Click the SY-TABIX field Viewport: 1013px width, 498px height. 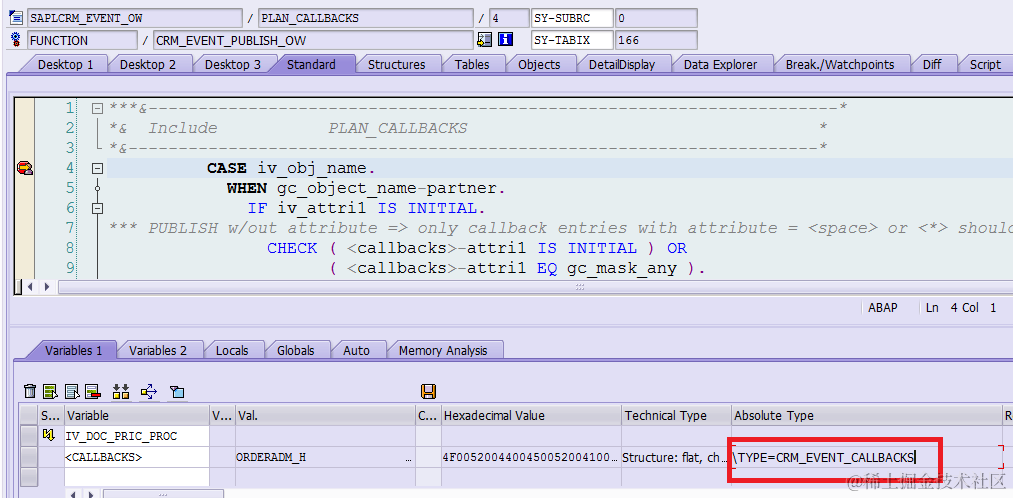[572, 41]
